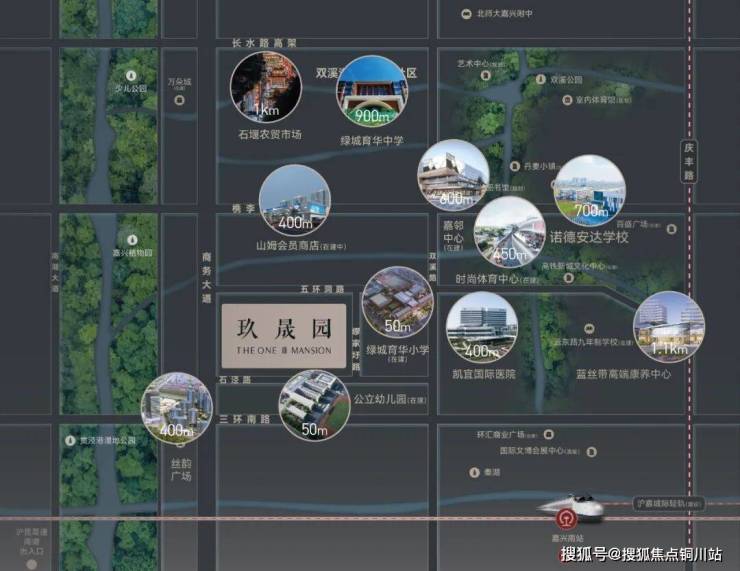Click the high-speed train illustration
Screen dimensions: 740x571
[x=571, y=508]
